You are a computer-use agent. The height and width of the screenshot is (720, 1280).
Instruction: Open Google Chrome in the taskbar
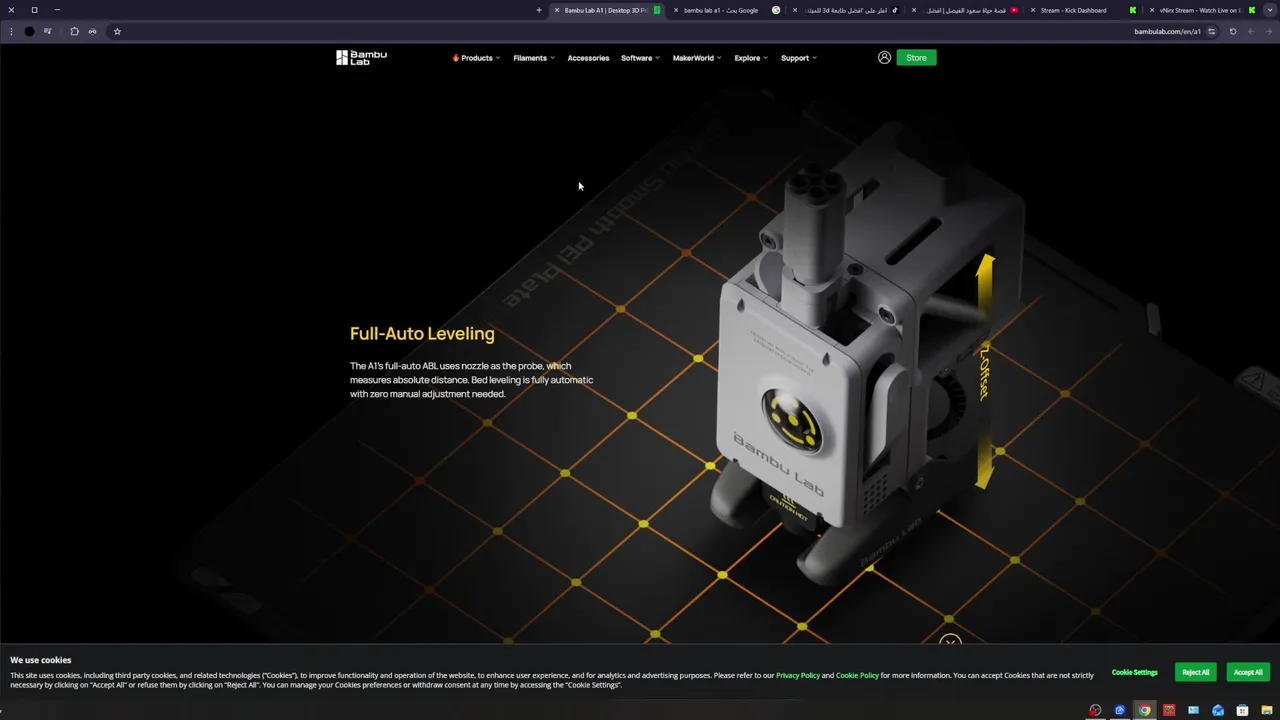point(1144,710)
